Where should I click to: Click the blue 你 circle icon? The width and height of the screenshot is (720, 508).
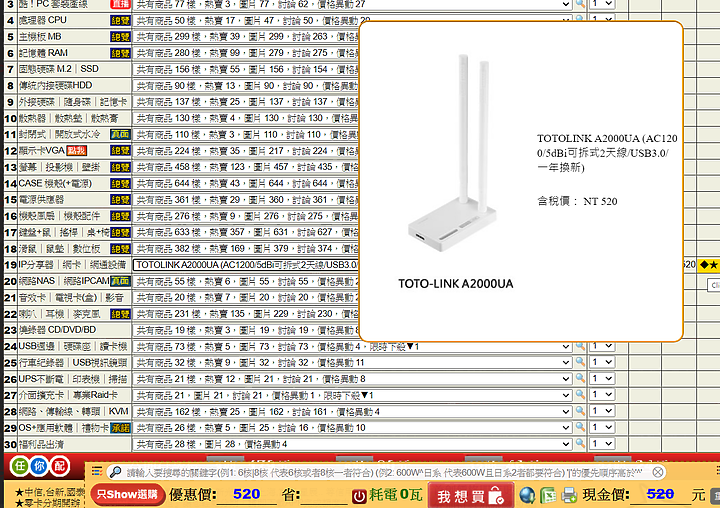click(39, 466)
